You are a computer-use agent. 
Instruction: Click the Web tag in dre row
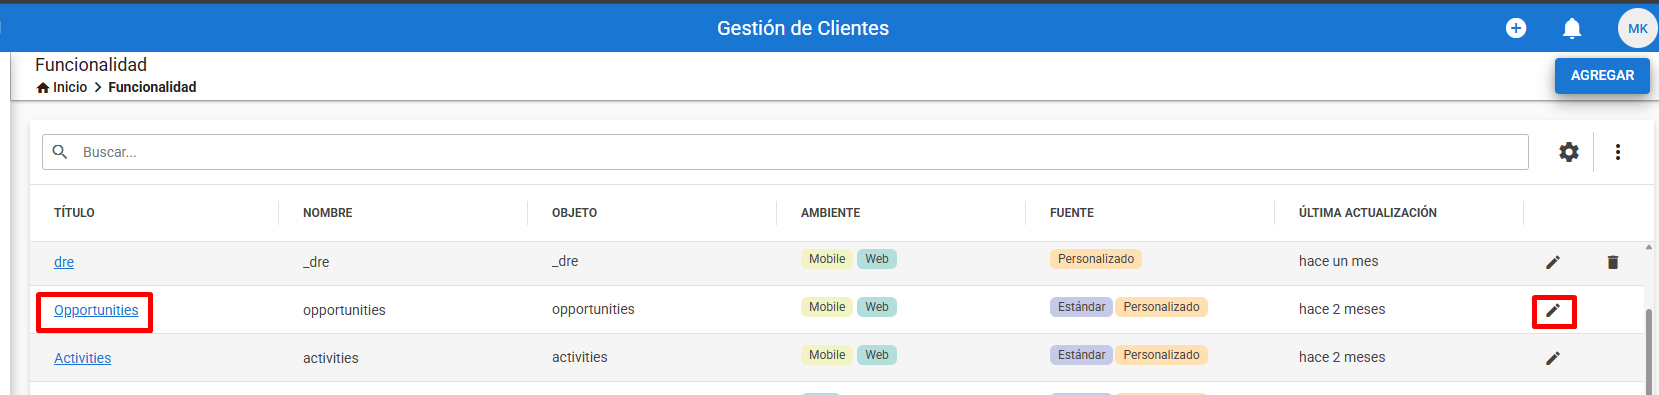tap(877, 259)
